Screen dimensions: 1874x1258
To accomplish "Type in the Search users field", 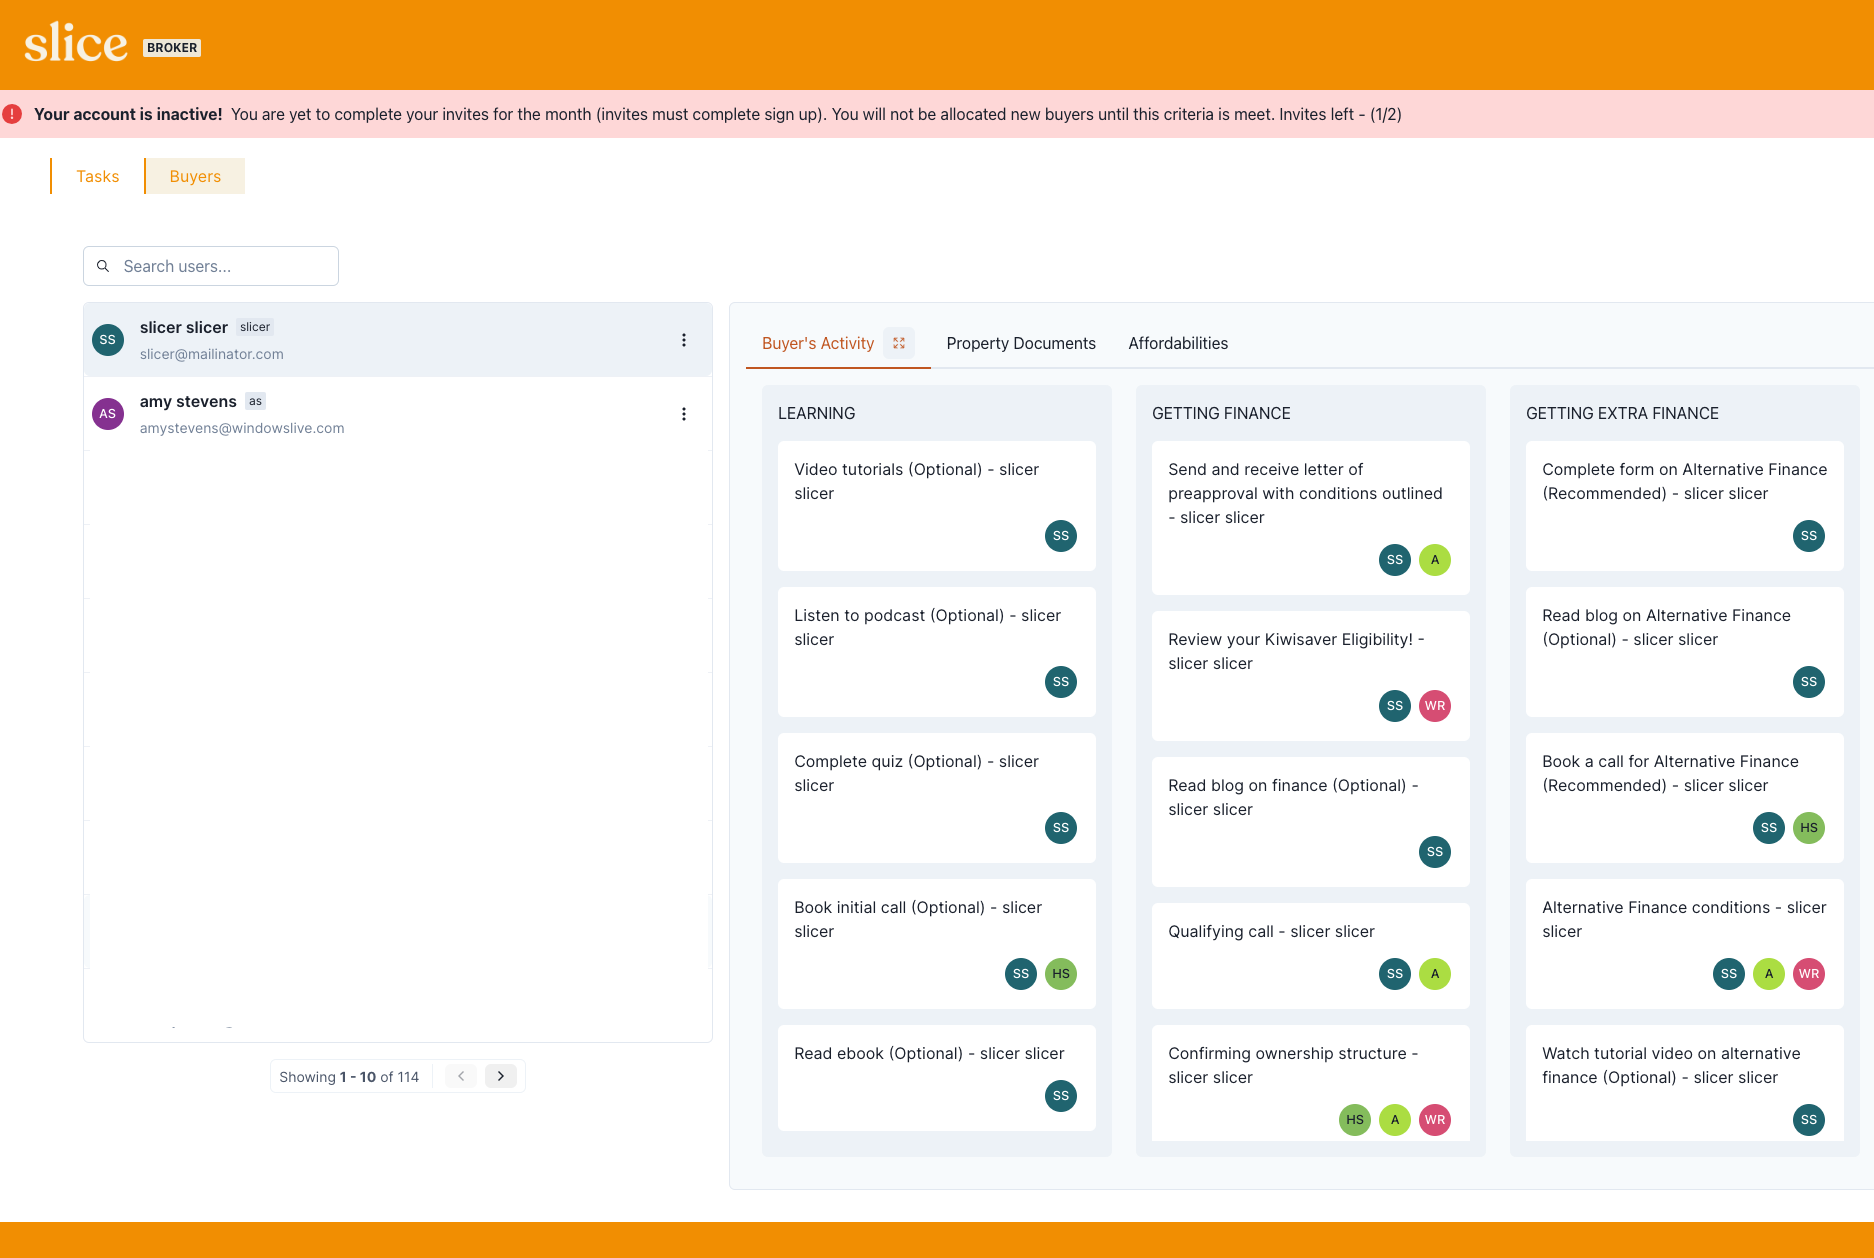I will (225, 266).
